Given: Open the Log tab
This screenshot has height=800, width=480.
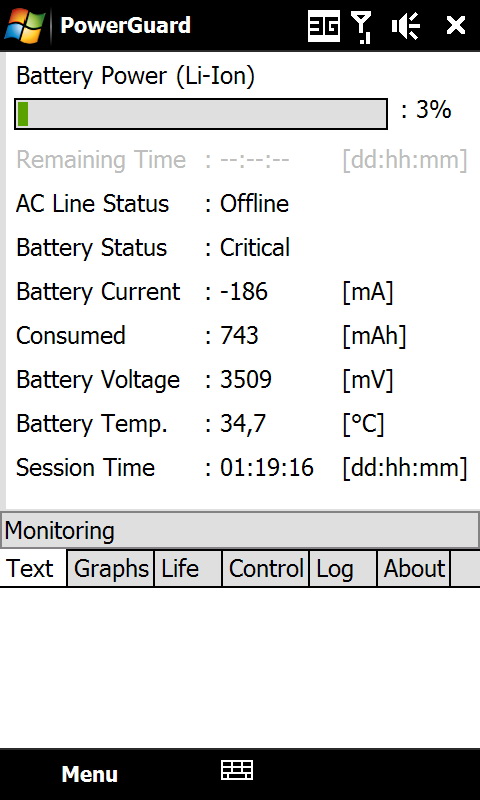Looking at the screenshot, I should [x=343, y=568].
